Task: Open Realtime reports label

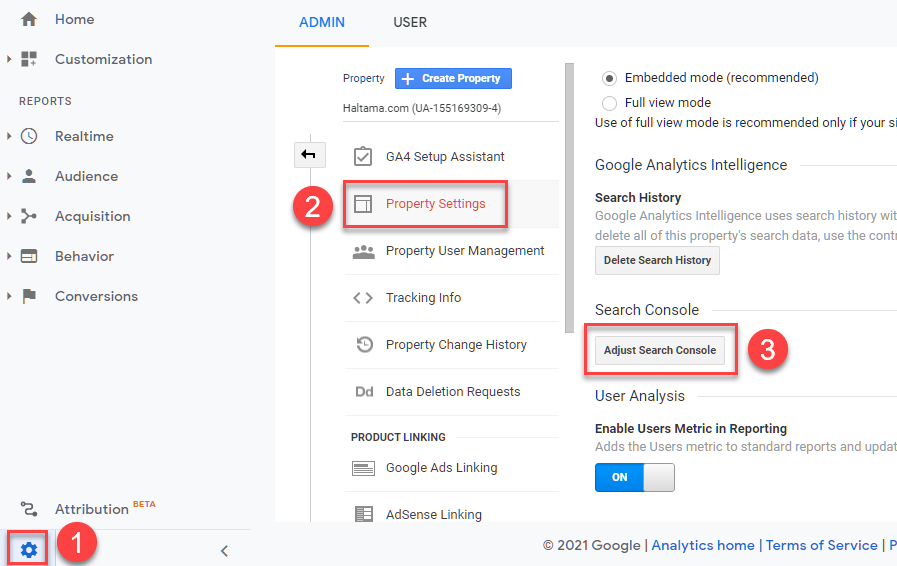Action: click(x=84, y=136)
